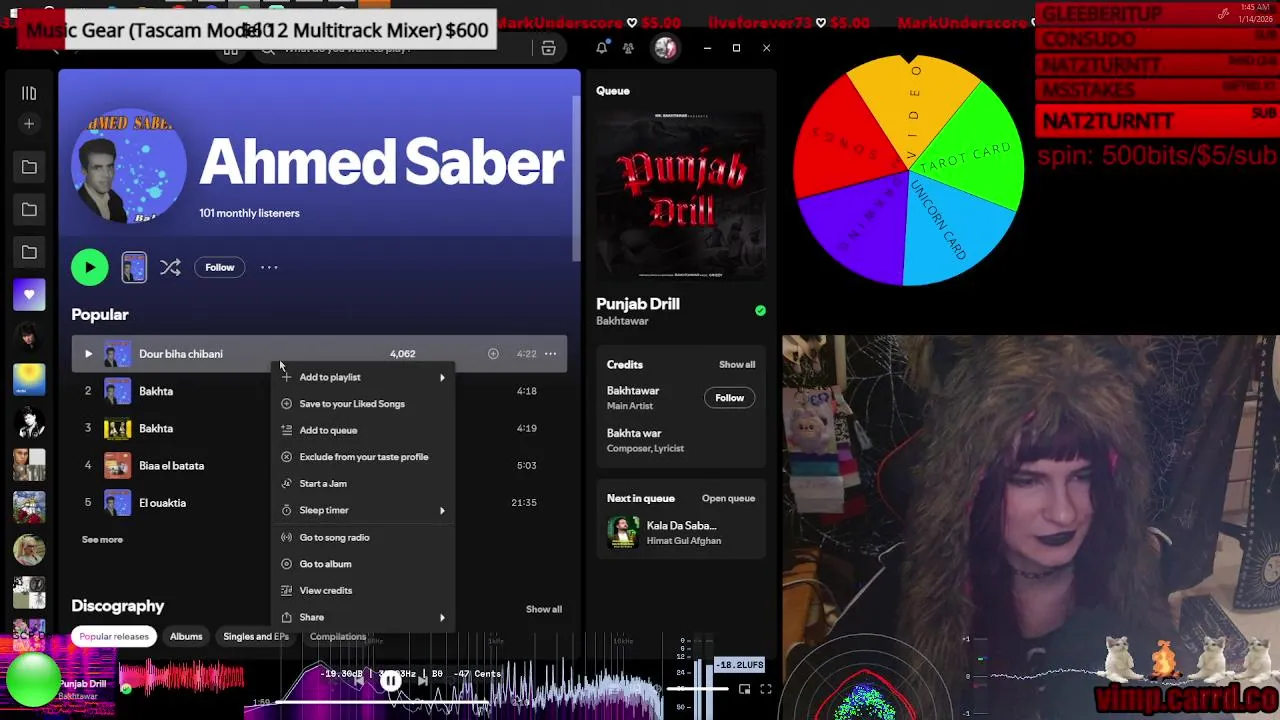Open Liked Songs heart tile in sidebar
This screenshot has width=1280, height=720.
29,295
